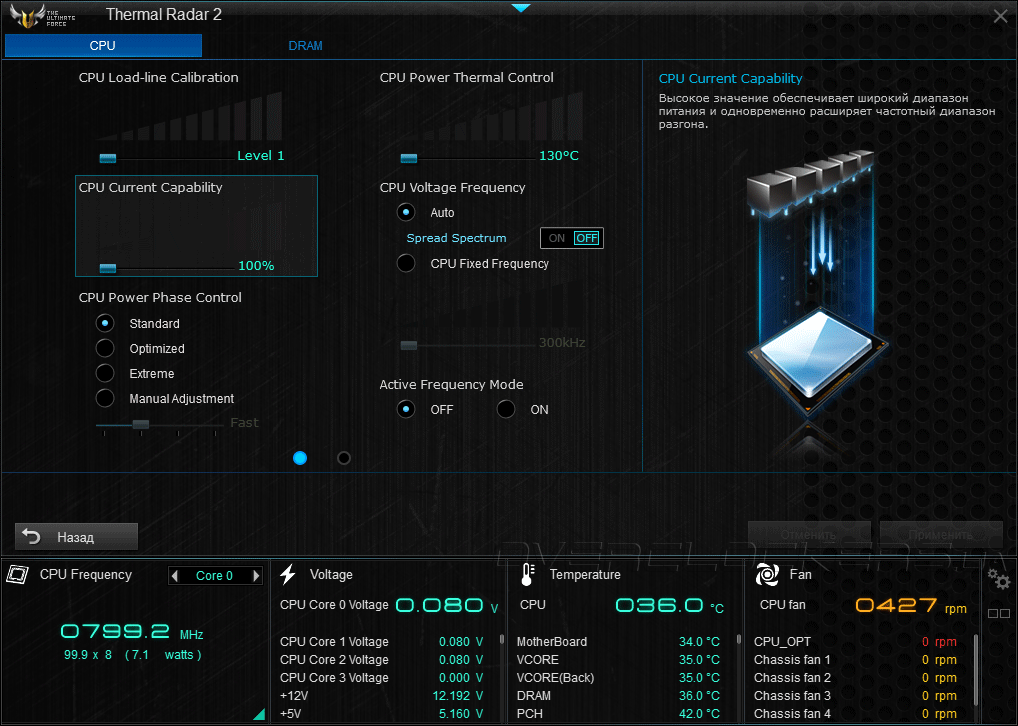The image size is (1018, 726).
Task: Click the TUF Ultimate Force logo
Action: (42, 16)
